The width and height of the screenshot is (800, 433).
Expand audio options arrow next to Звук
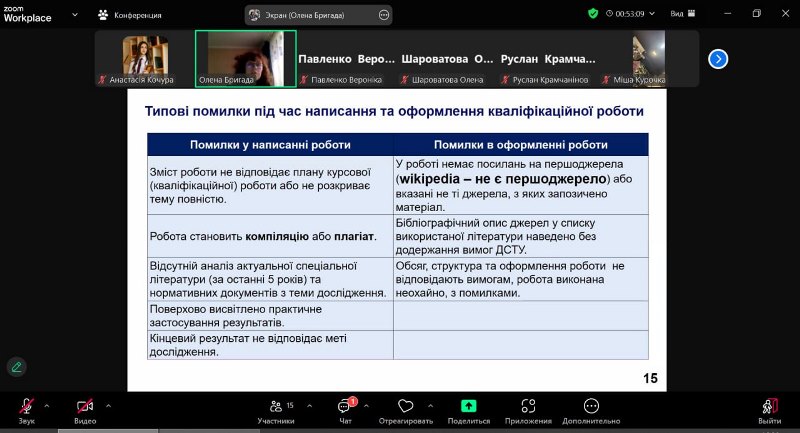tap(47, 406)
